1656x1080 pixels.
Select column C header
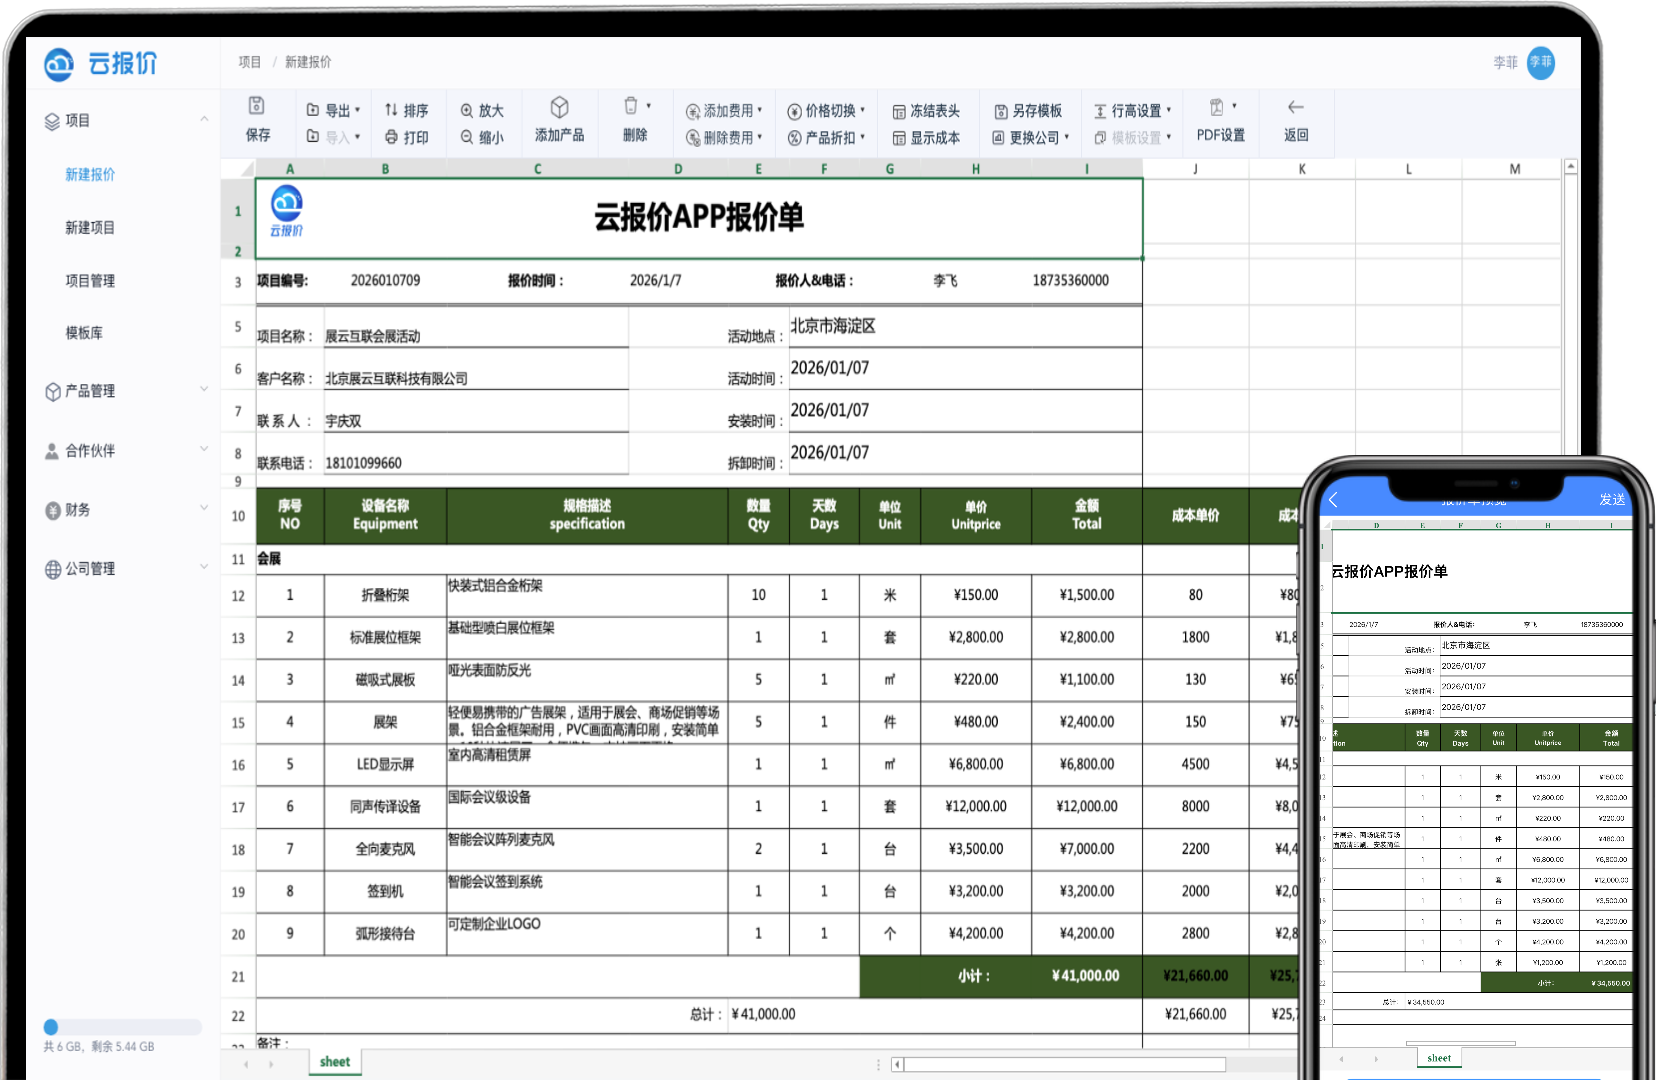coord(537,169)
